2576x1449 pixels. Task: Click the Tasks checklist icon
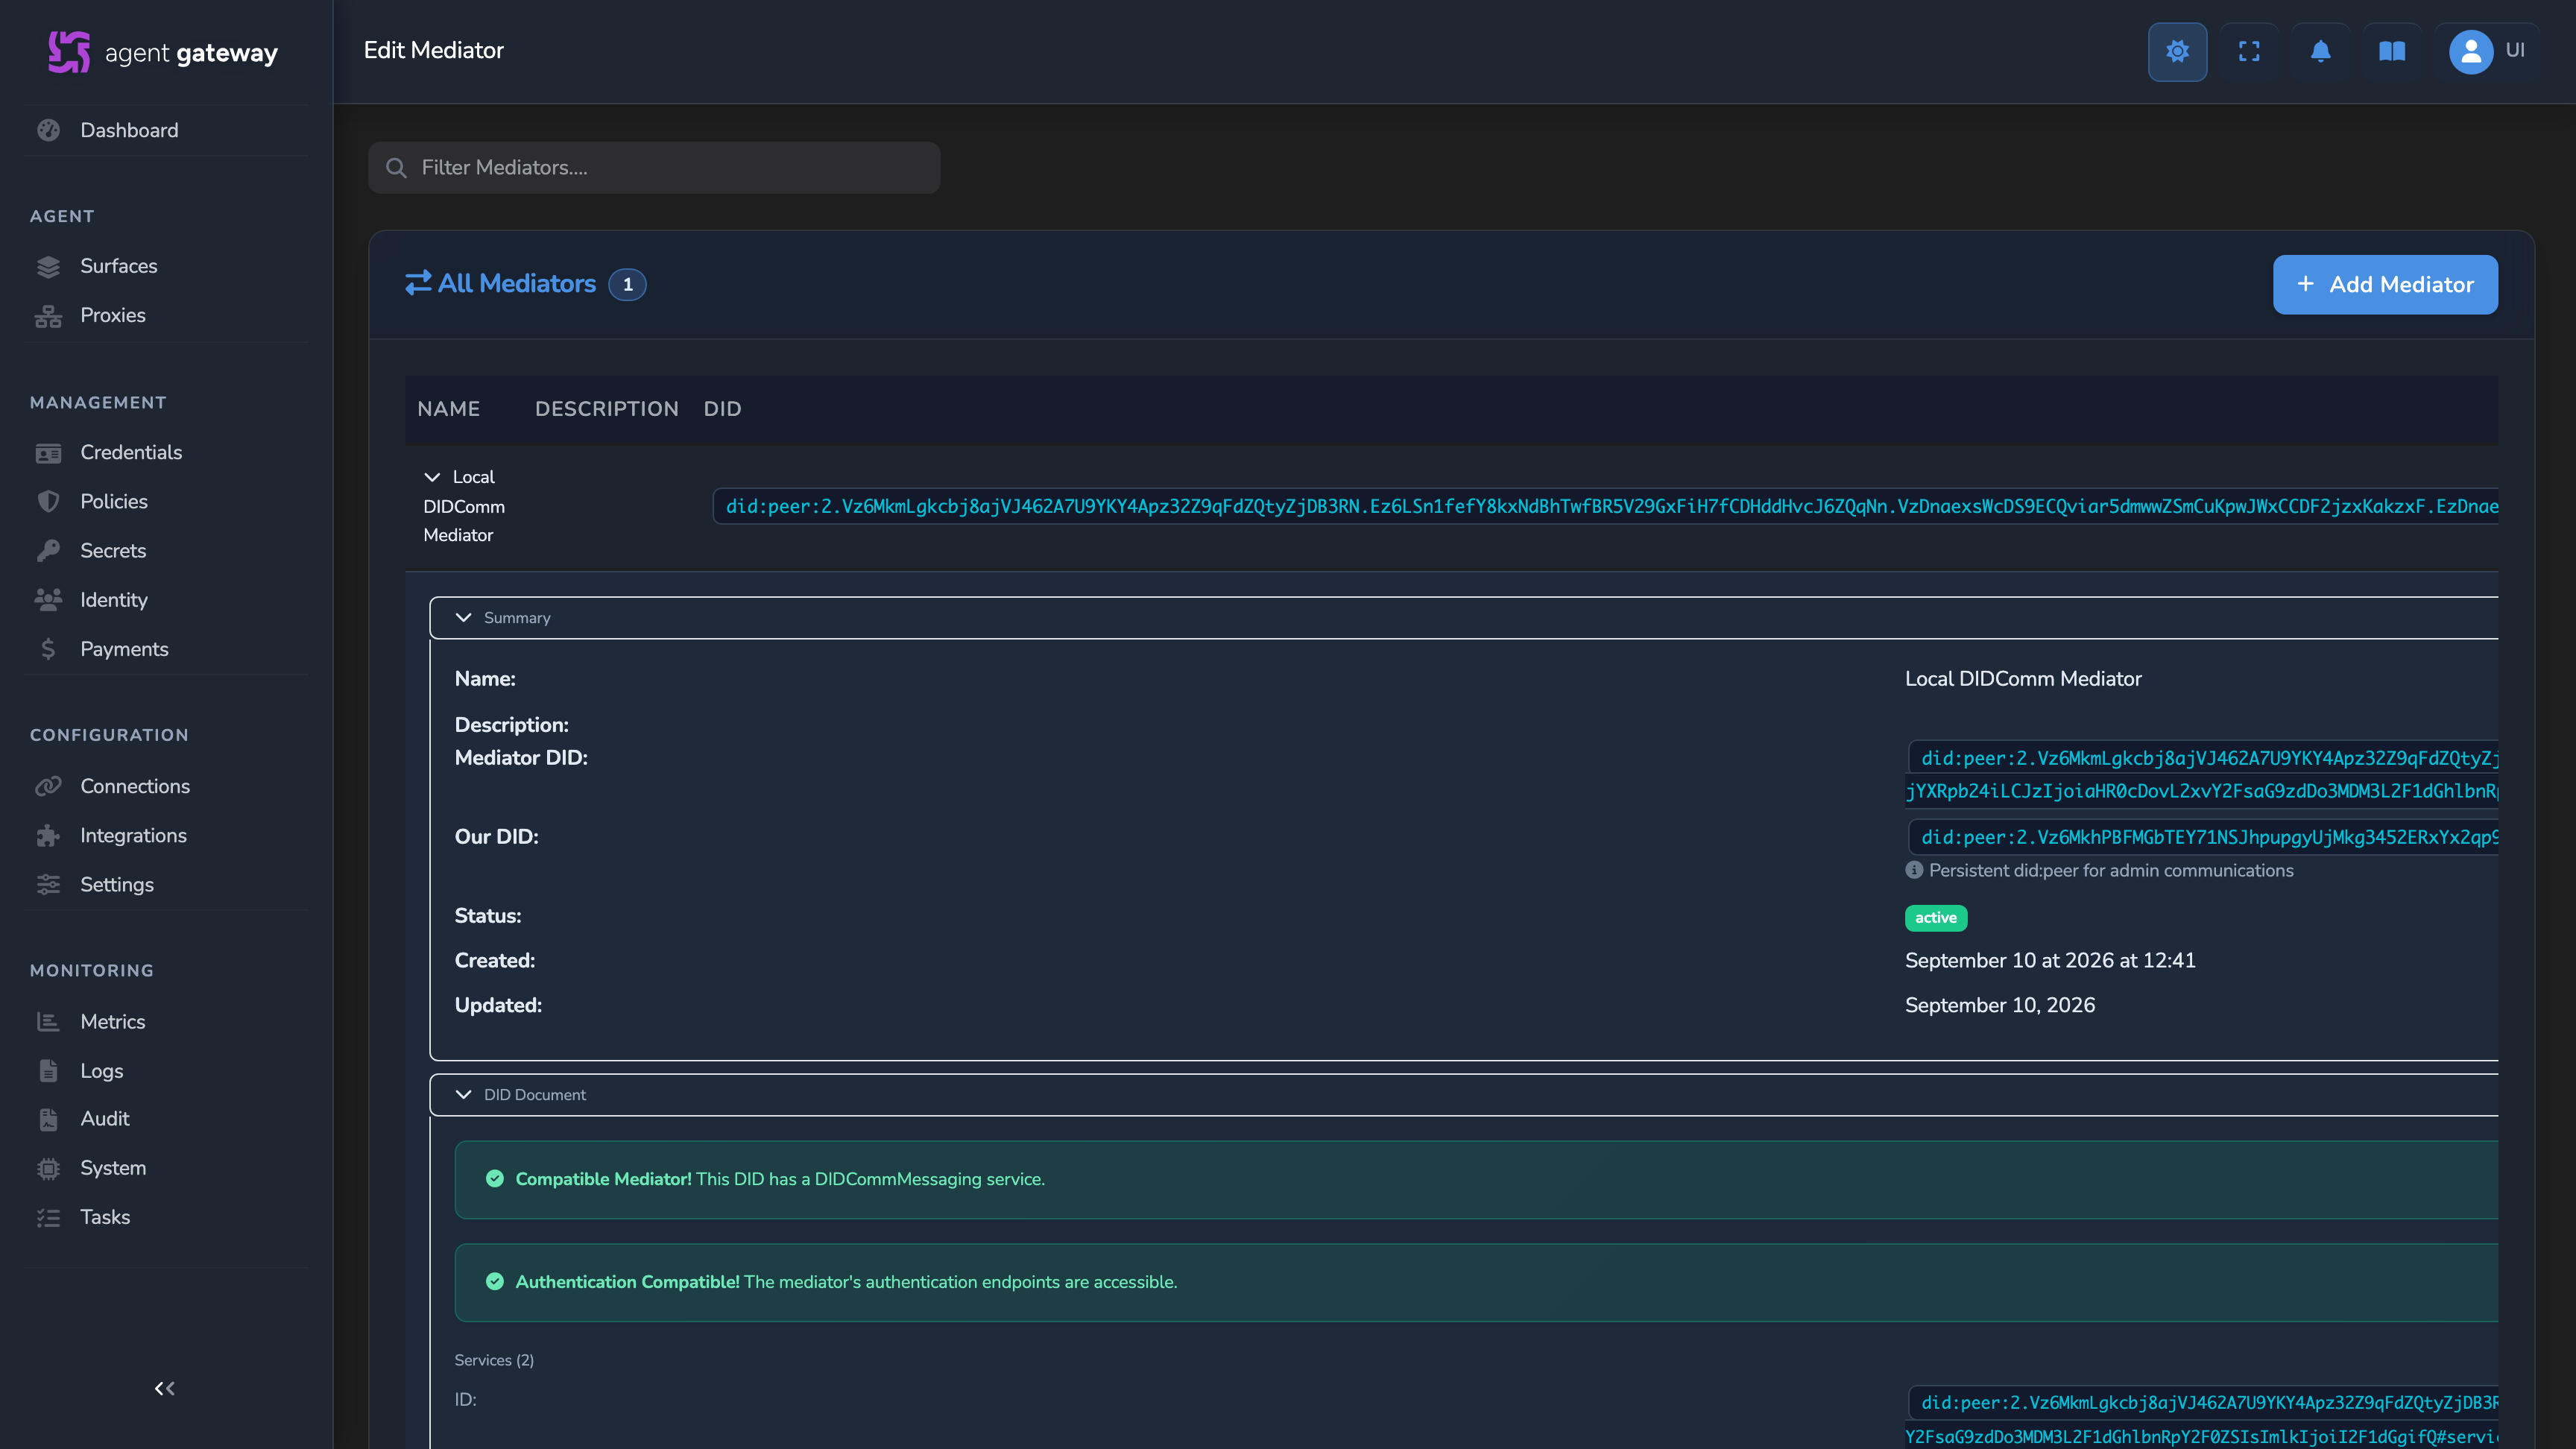[48, 1217]
